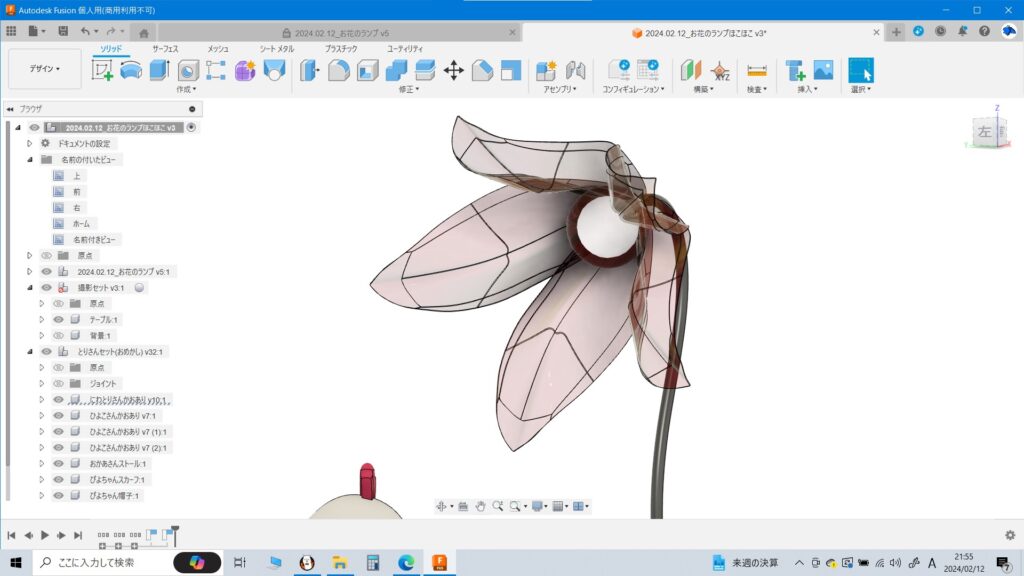Open the Pan hand tool
1024x576 pixels.
pos(480,507)
